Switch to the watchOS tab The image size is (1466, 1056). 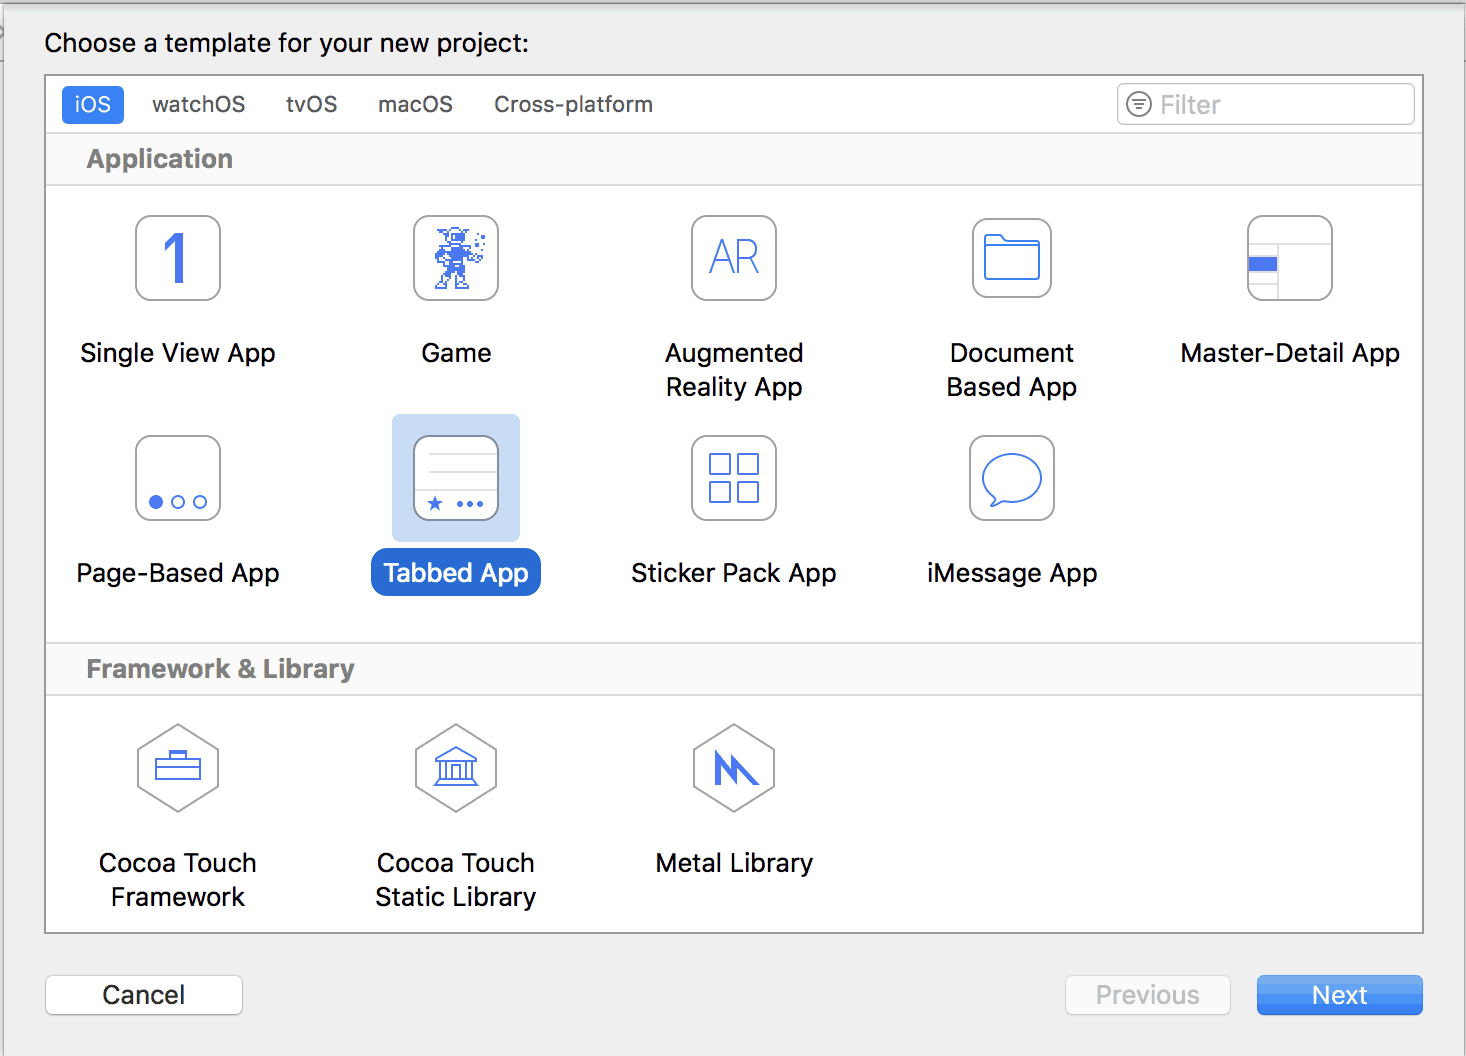(x=198, y=104)
